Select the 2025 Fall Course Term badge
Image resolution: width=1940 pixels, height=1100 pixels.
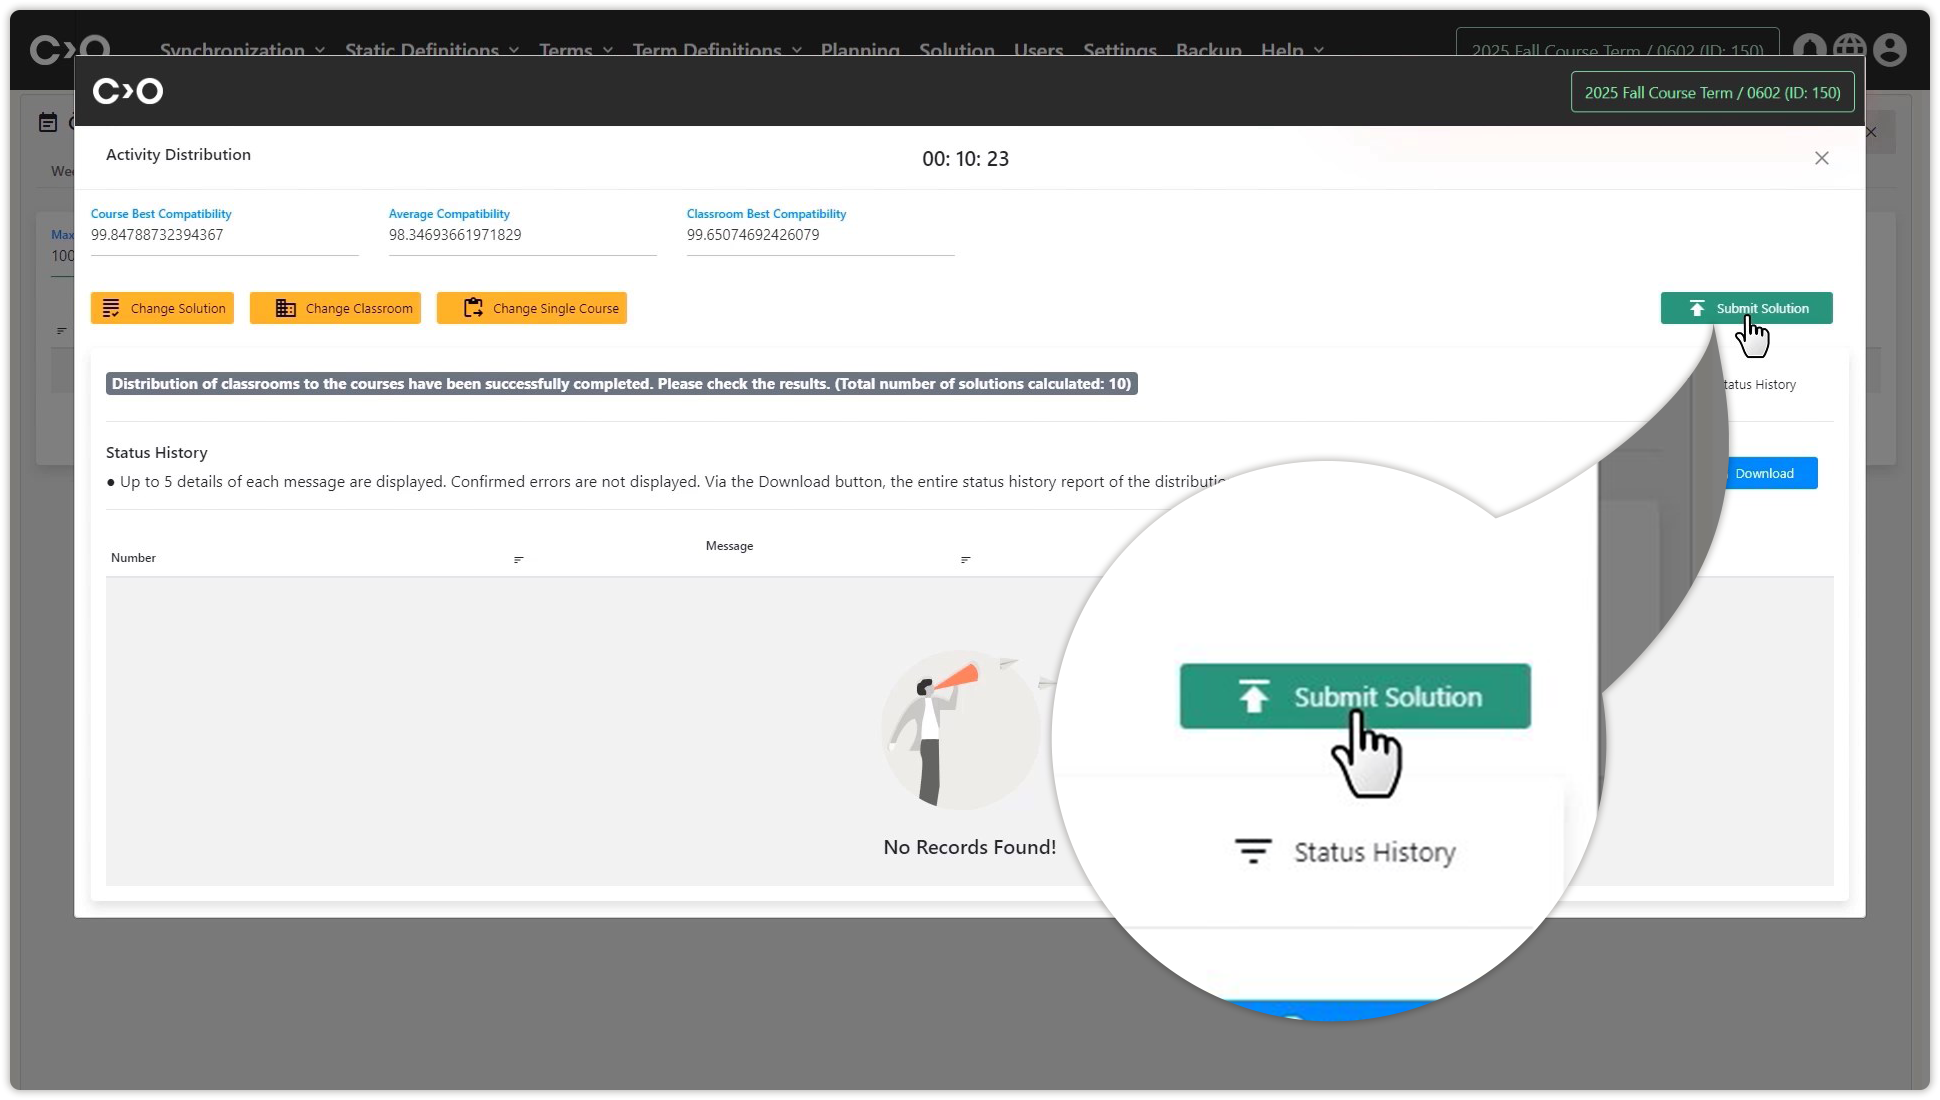click(1711, 92)
